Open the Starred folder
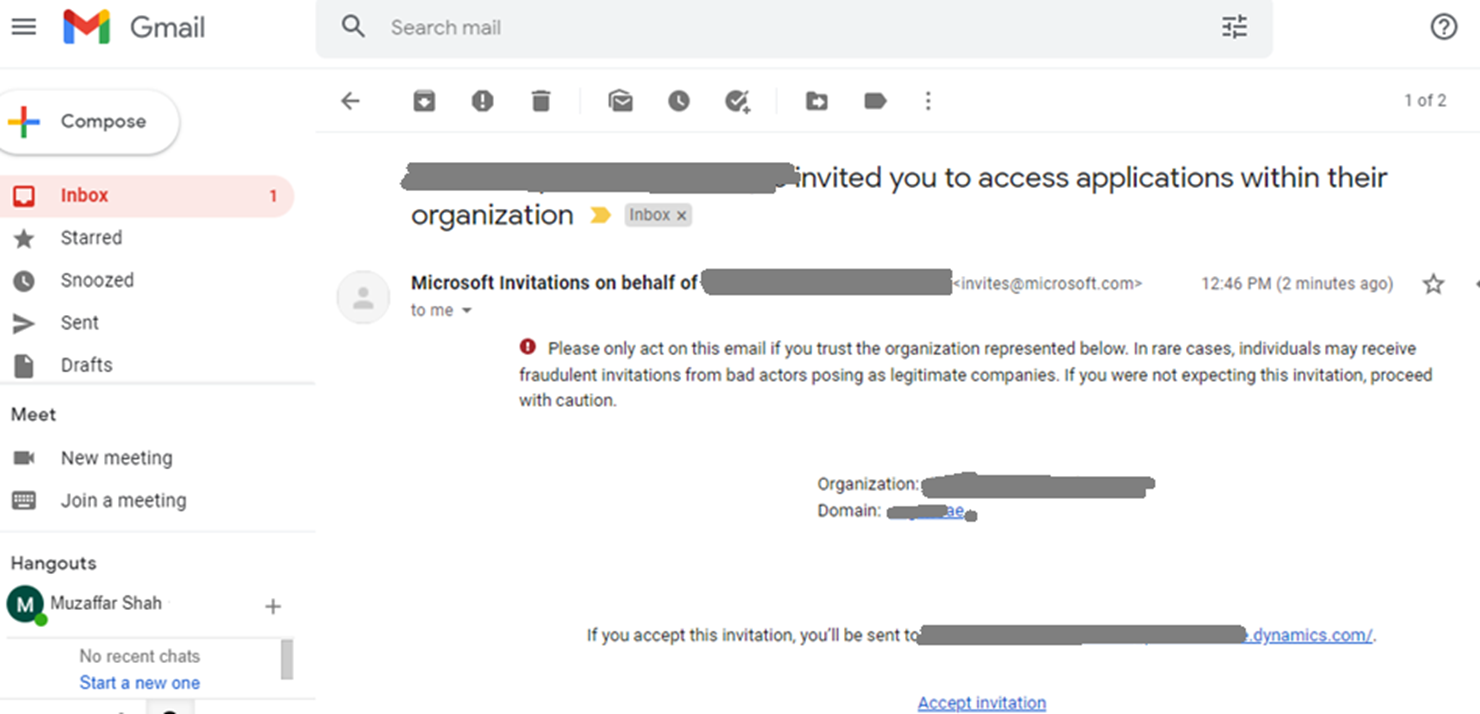This screenshot has height=714, width=1480. [x=91, y=238]
